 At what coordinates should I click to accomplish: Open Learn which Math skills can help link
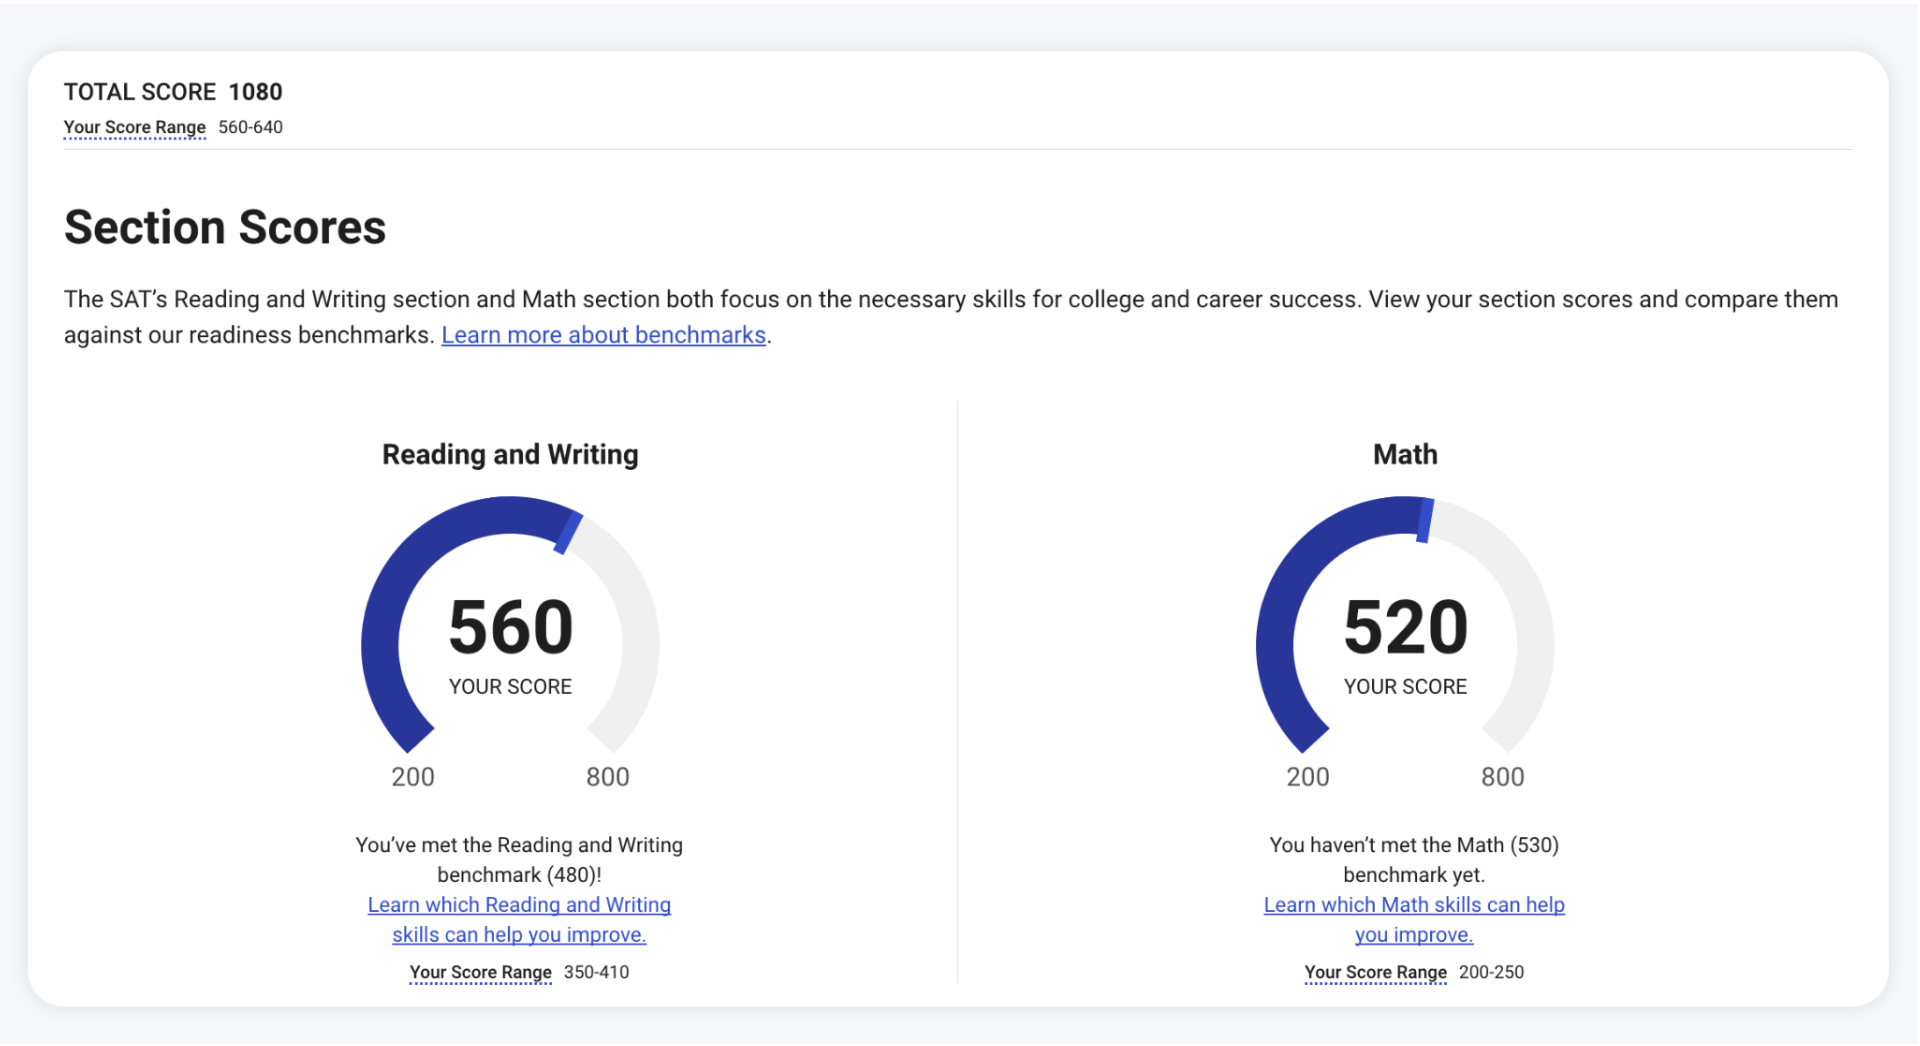(x=1413, y=905)
